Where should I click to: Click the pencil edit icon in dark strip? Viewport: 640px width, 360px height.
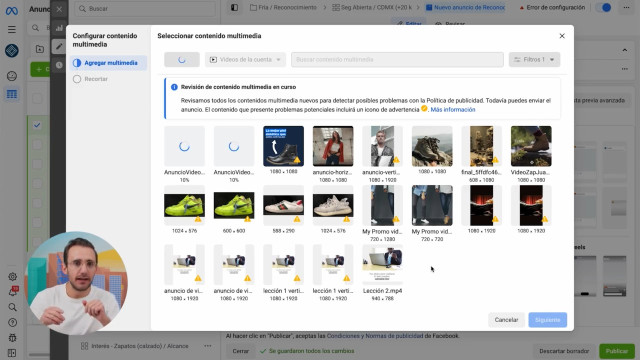59,46
